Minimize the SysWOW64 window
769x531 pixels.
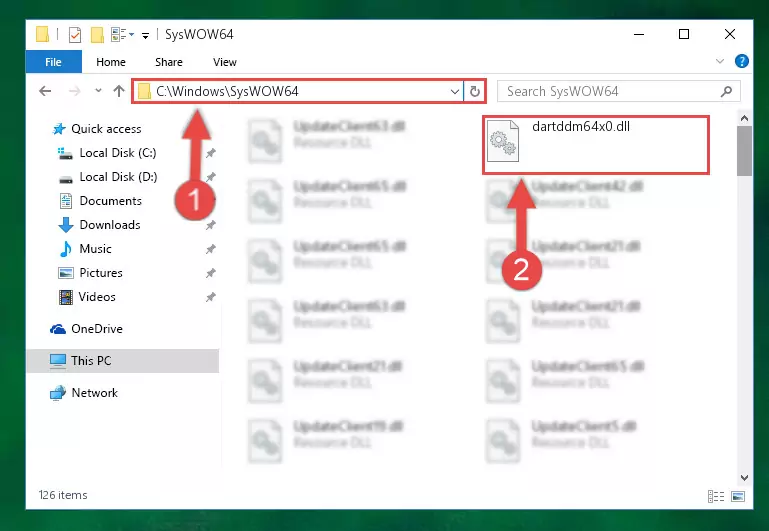[x=639, y=34]
